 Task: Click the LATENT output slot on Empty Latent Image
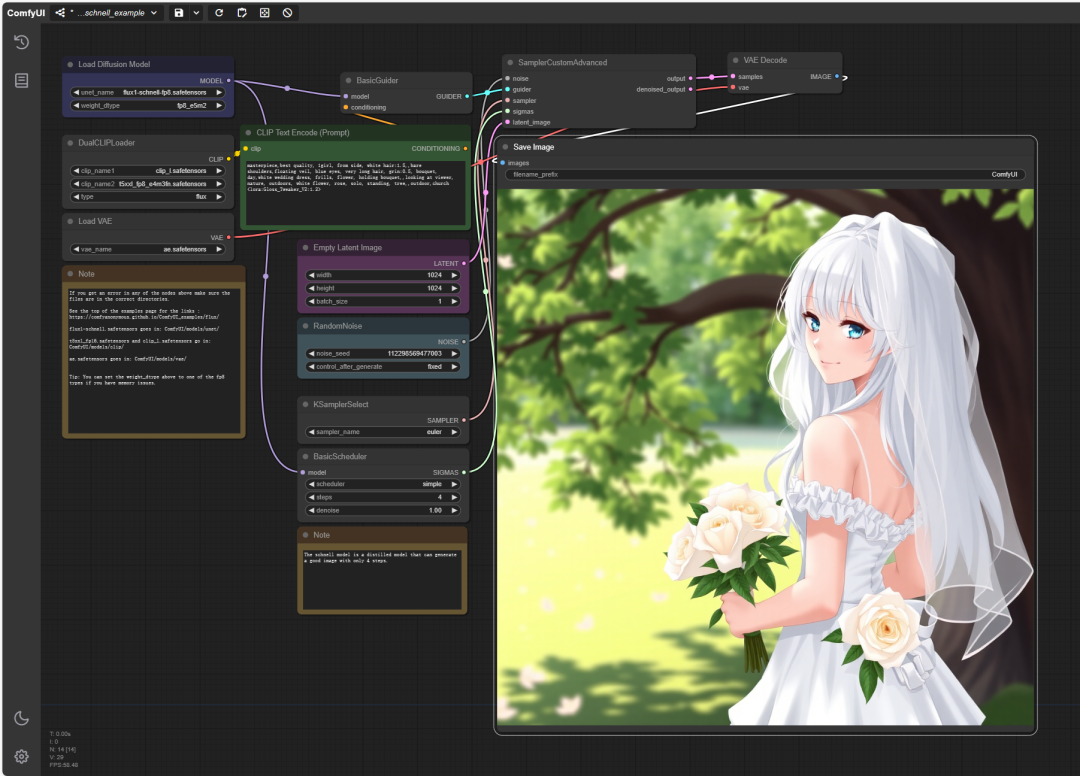coord(464,263)
